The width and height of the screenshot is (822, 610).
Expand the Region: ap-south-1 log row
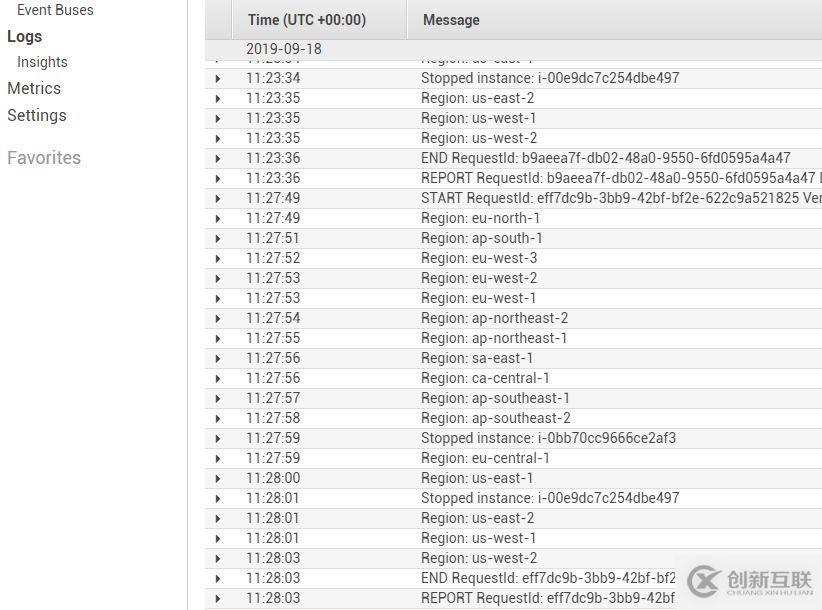218,238
